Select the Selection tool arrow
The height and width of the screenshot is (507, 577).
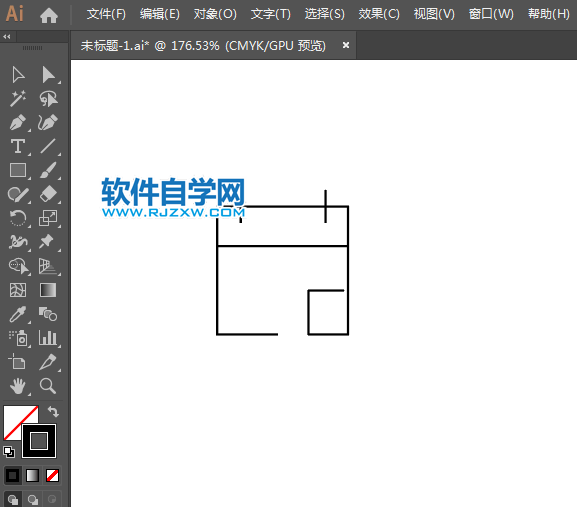[x=18, y=75]
